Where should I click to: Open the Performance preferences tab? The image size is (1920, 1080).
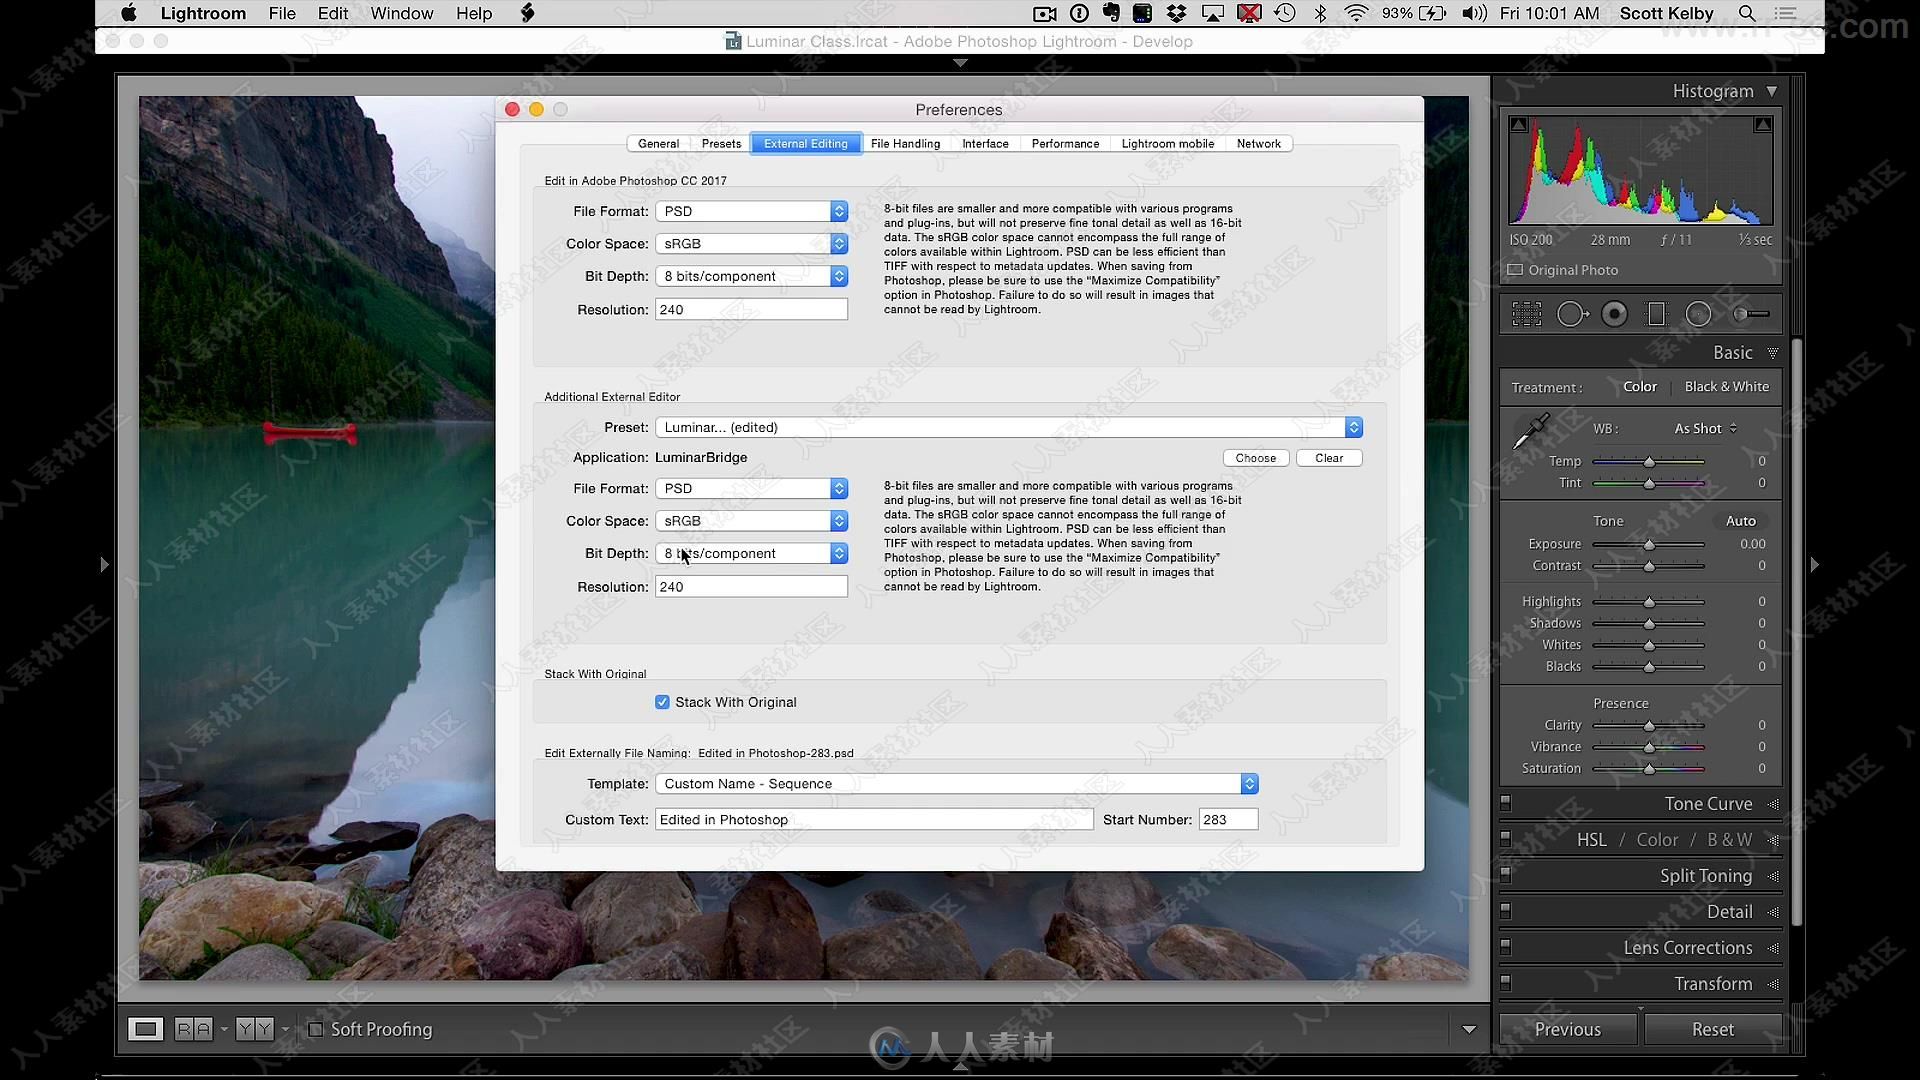pos(1065,144)
